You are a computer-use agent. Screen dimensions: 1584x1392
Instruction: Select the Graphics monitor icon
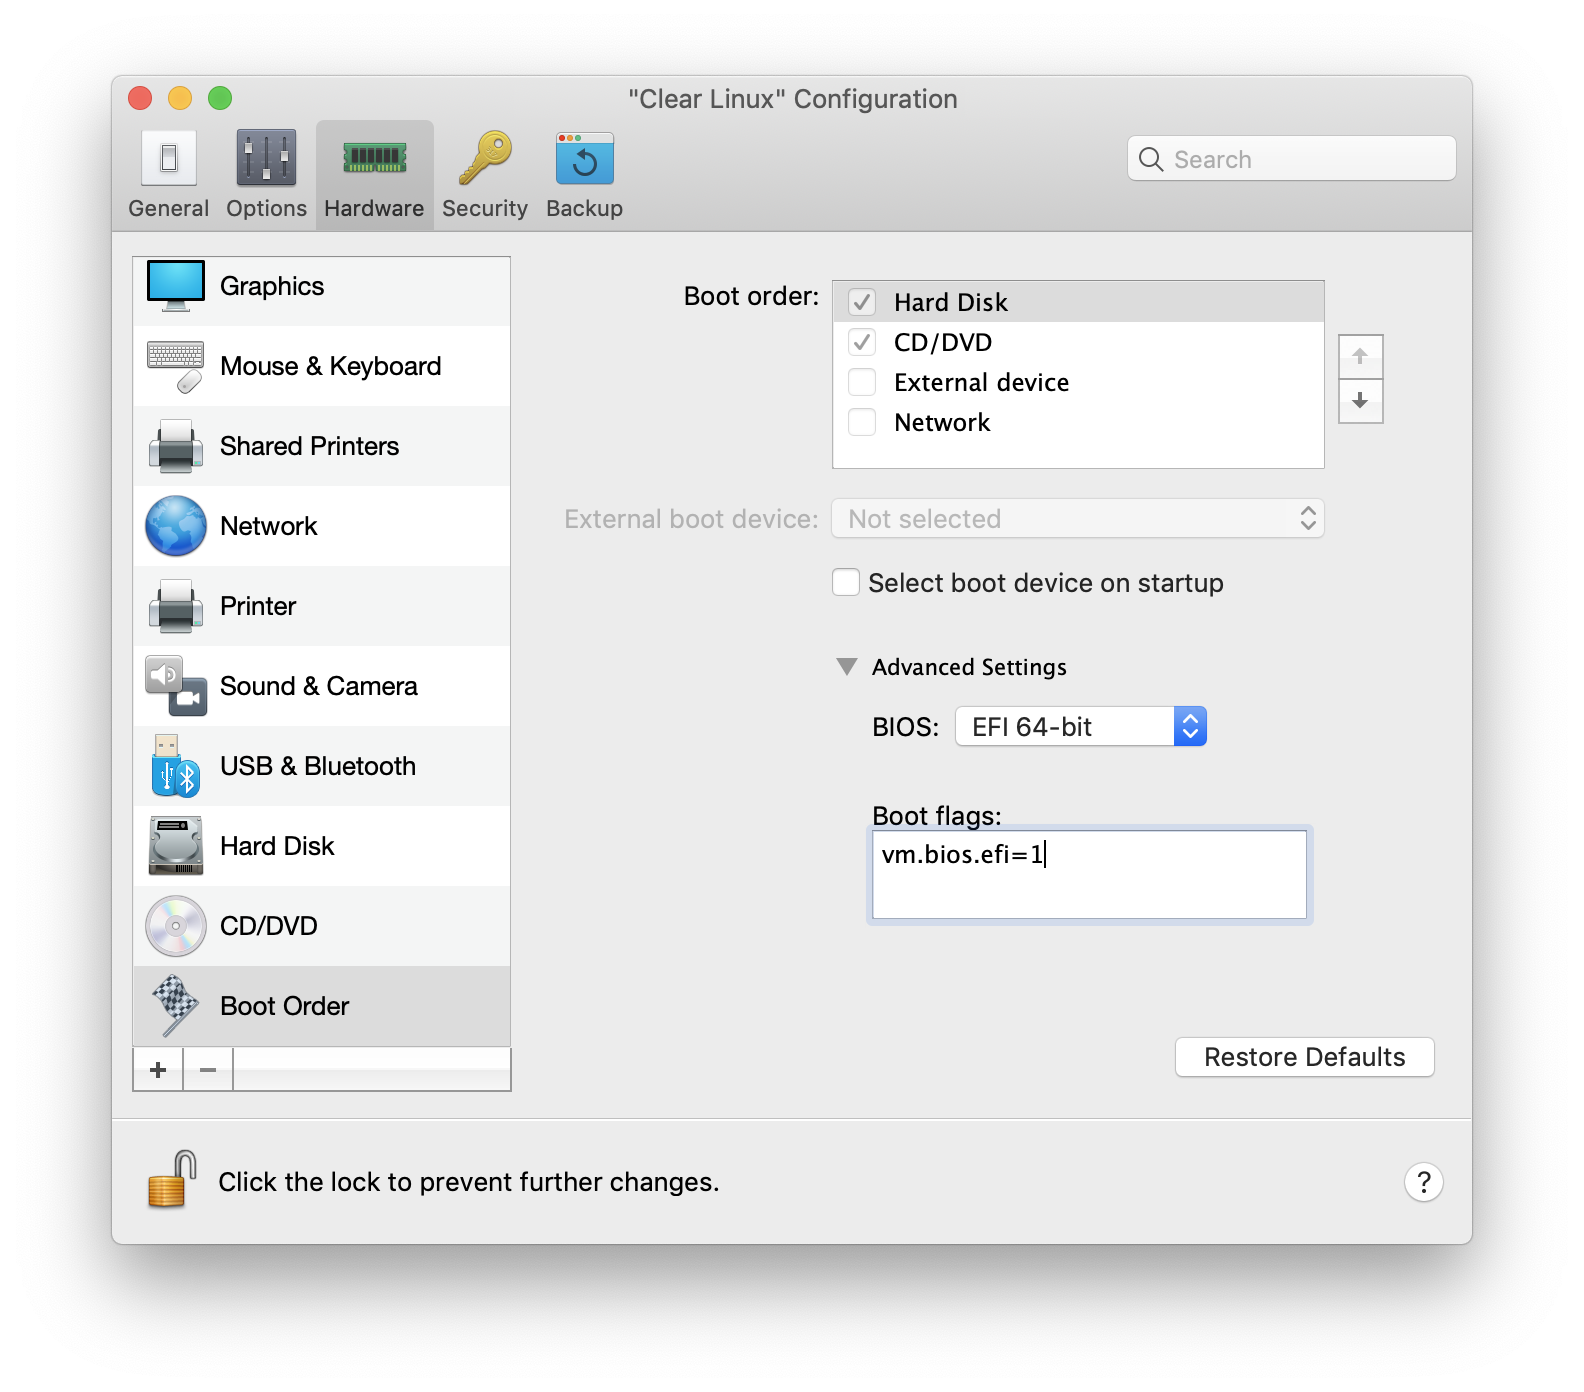click(x=176, y=286)
